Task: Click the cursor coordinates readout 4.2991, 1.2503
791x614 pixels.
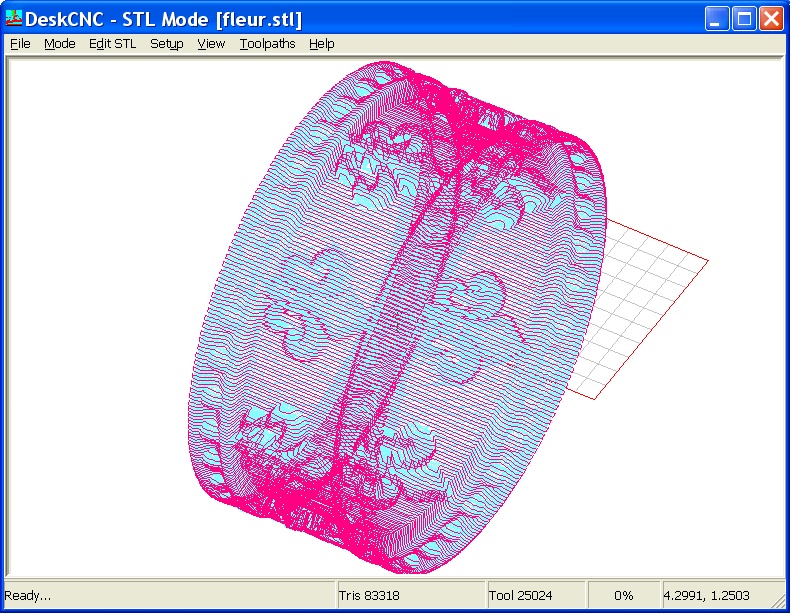Action: click(x=706, y=595)
